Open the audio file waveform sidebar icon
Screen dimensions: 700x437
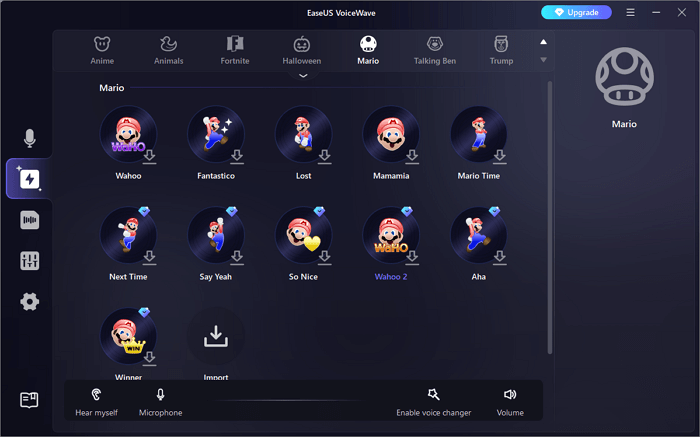(x=29, y=220)
